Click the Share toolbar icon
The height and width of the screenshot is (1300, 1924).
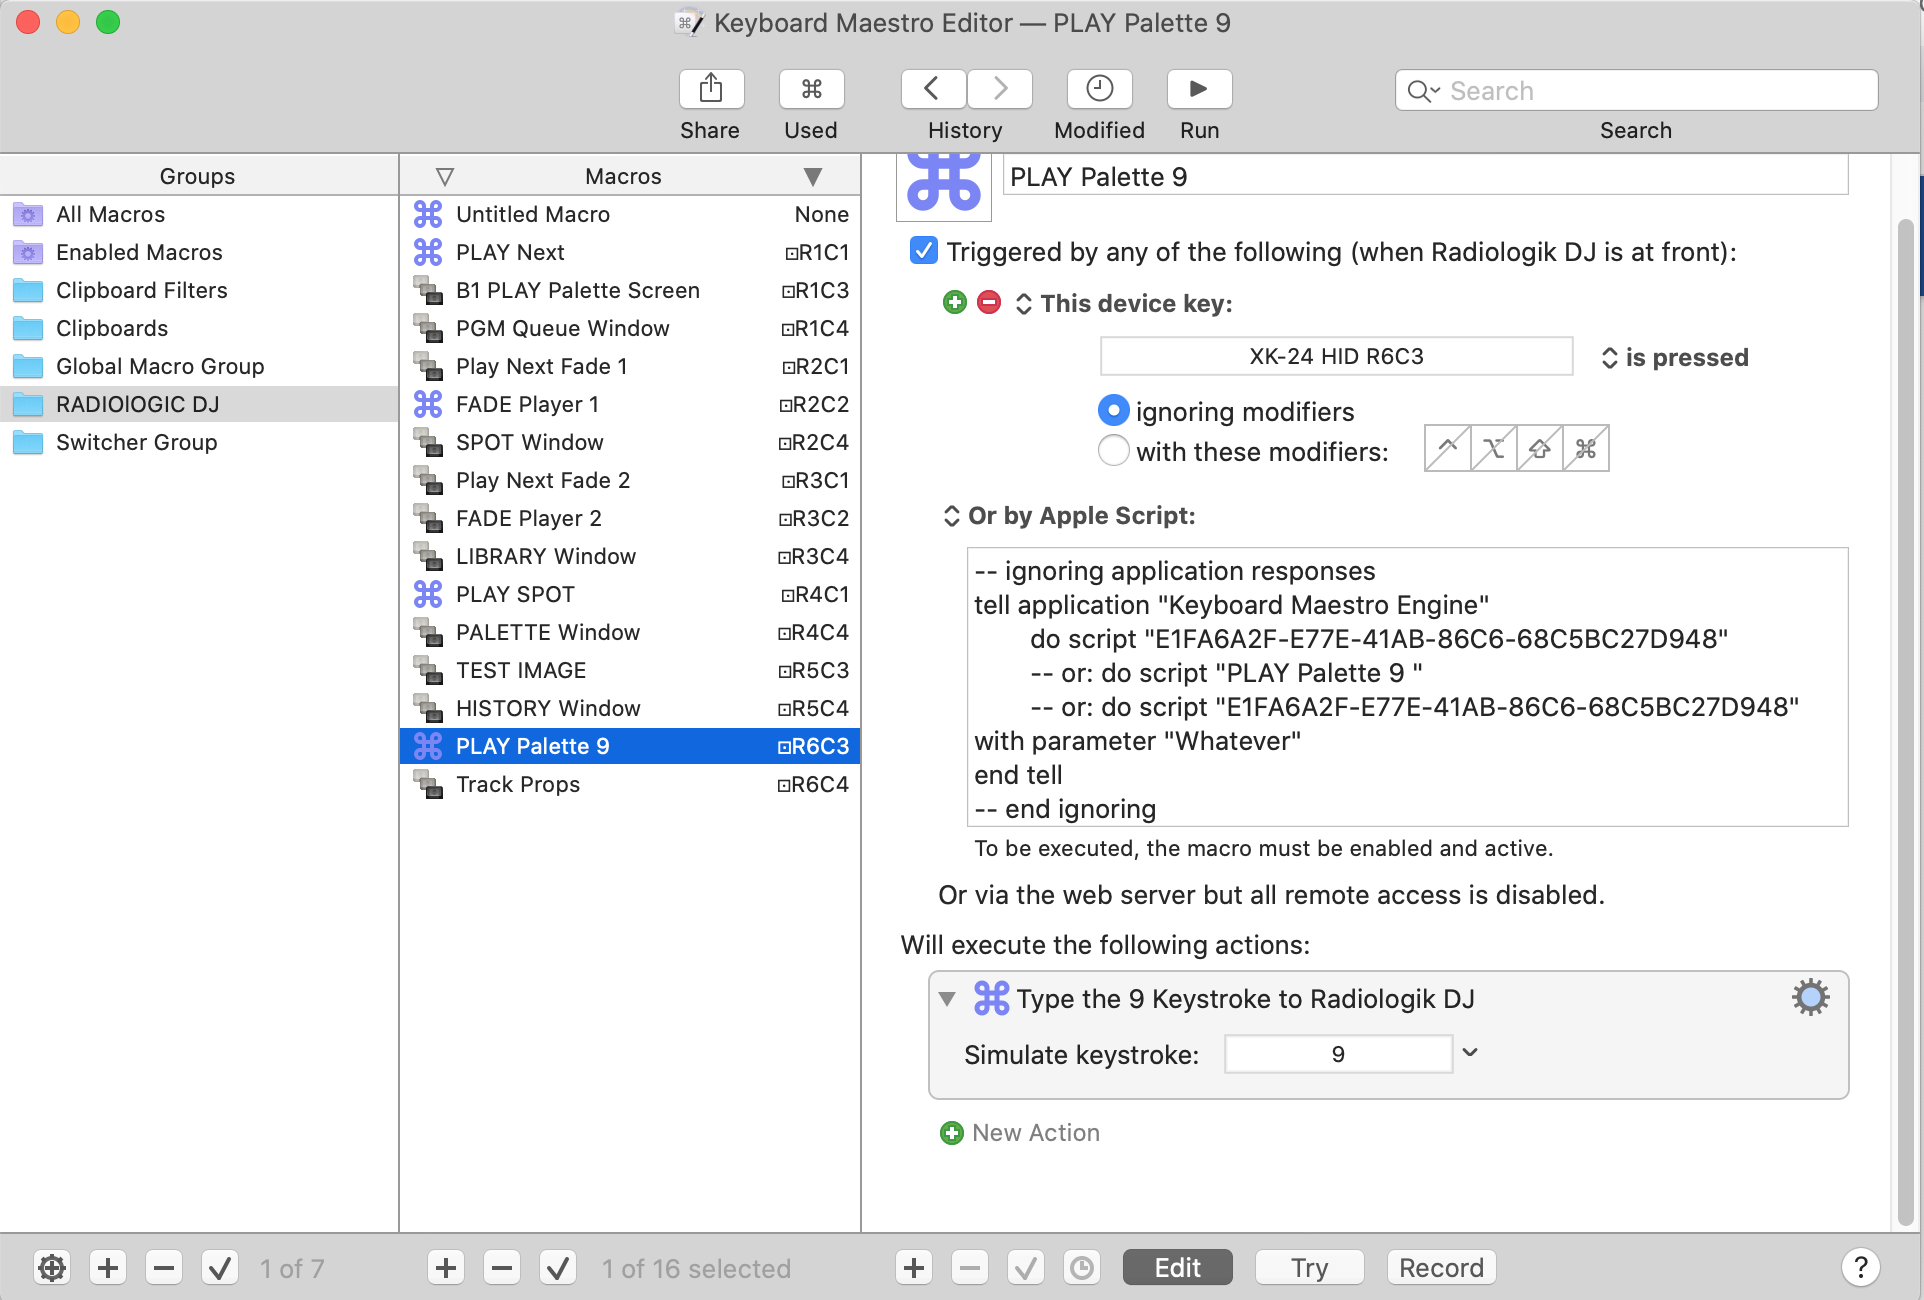tap(711, 89)
